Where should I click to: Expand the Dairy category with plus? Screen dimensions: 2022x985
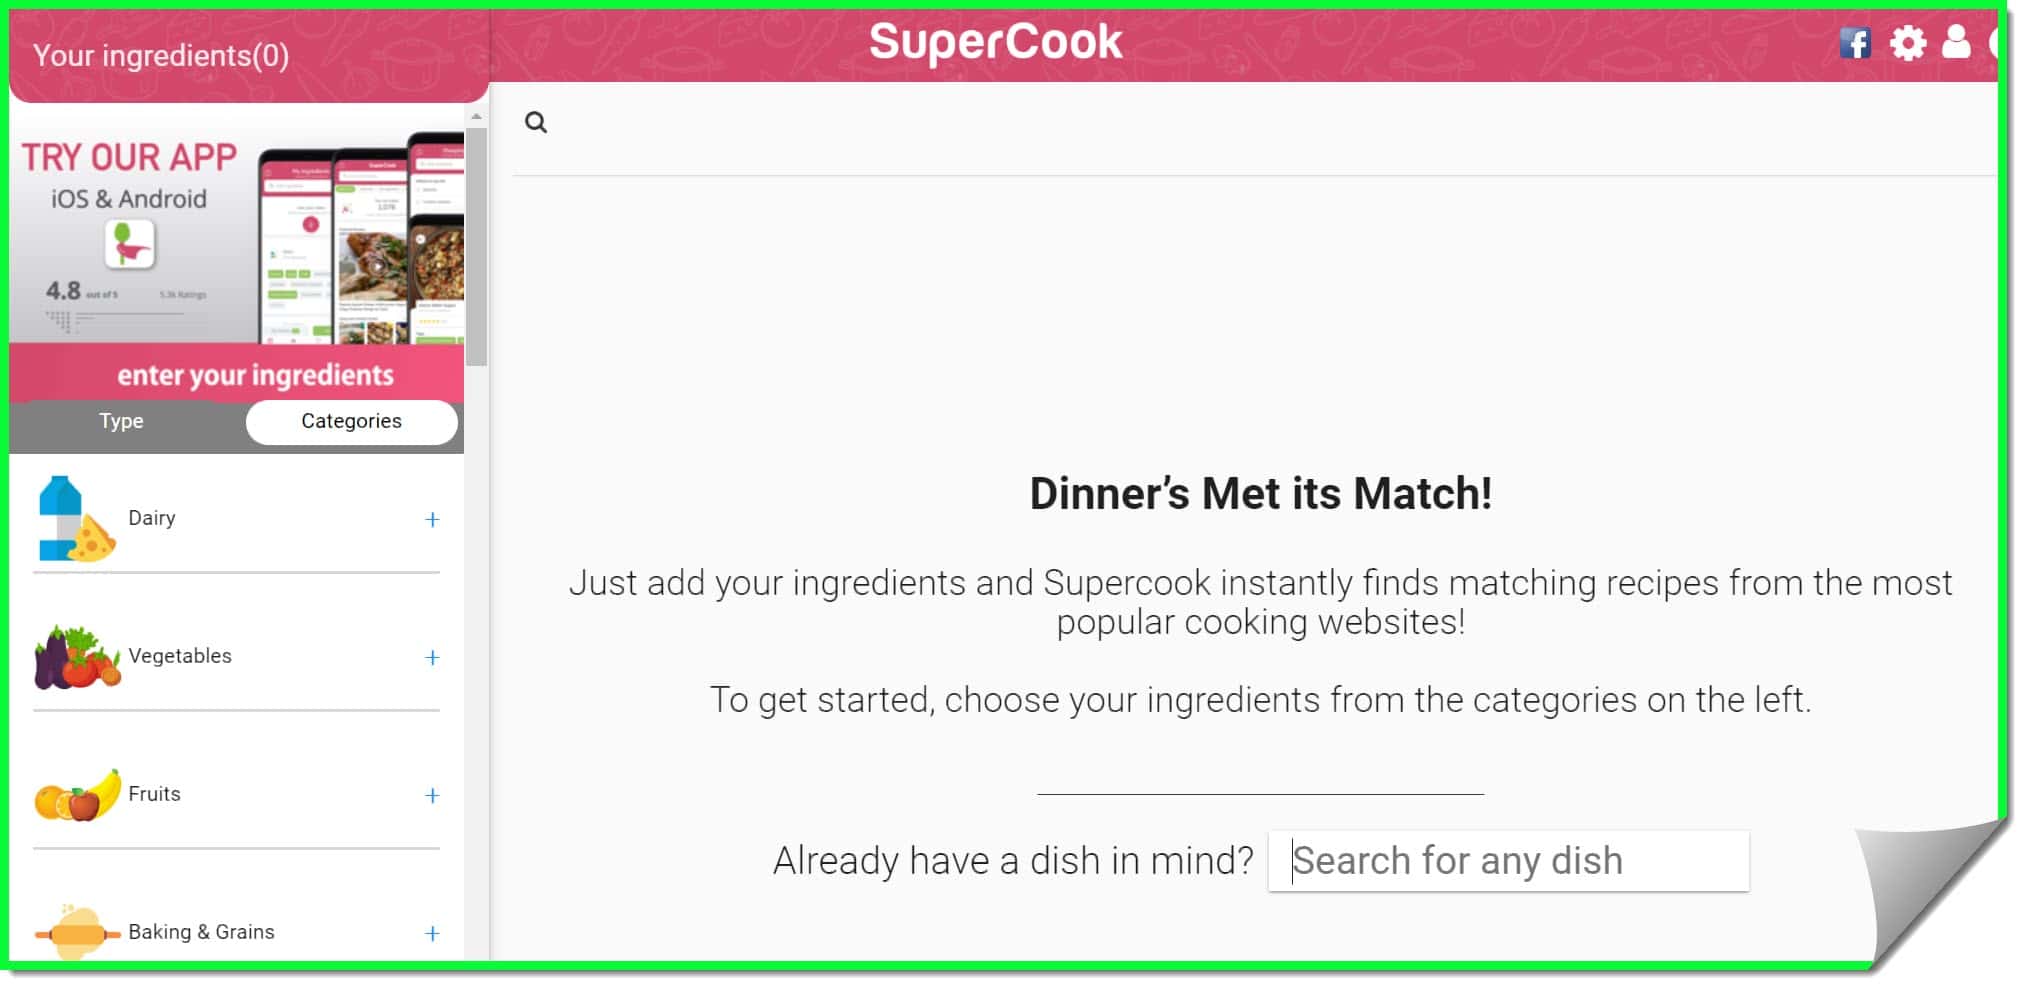pos(432,520)
